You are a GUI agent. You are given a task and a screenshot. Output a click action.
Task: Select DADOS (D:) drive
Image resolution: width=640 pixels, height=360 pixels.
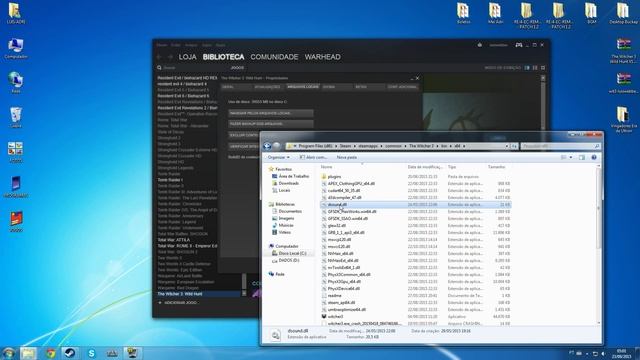coord(289,260)
